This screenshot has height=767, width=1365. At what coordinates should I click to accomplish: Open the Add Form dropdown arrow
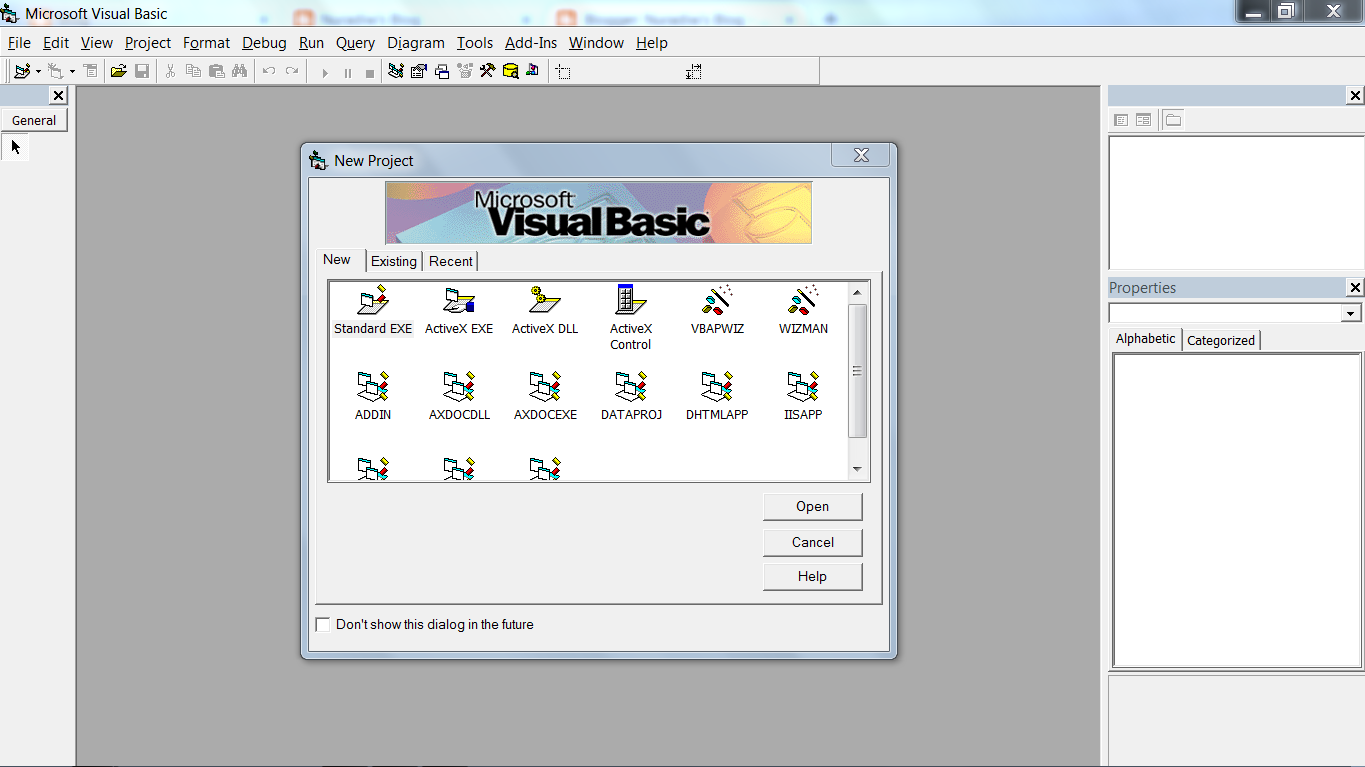point(70,71)
